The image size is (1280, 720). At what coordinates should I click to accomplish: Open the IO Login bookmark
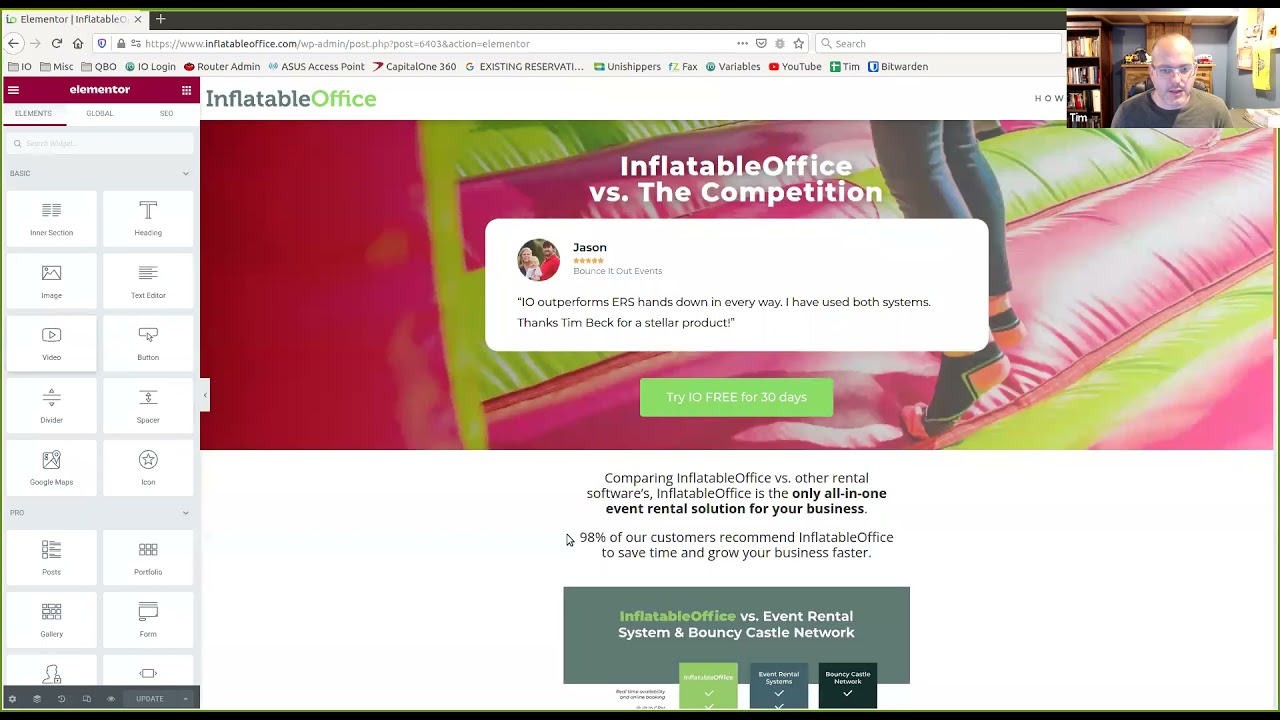[x=151, y=67]
